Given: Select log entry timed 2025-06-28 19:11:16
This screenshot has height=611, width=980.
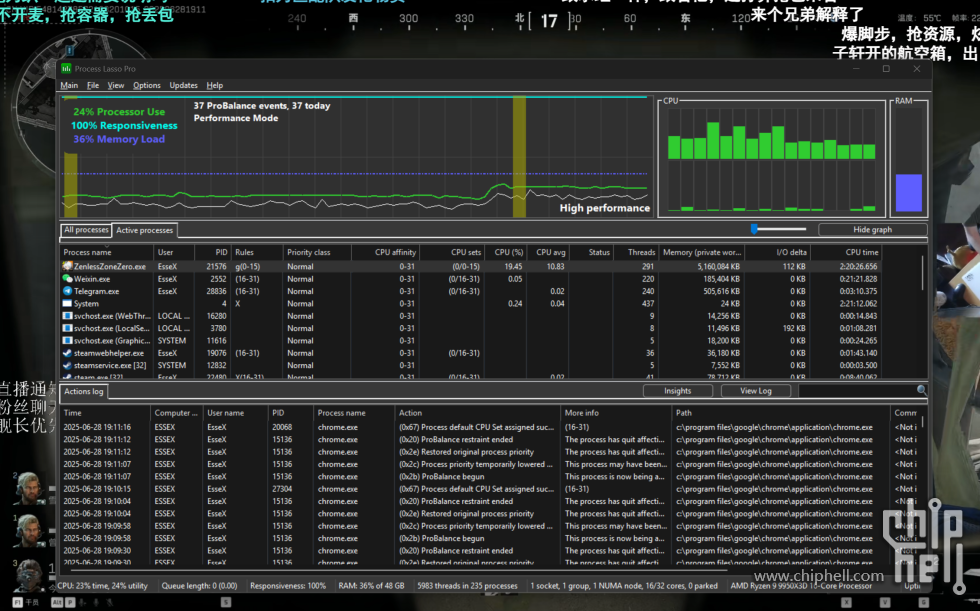Looking at the screenshot, I should [97, 427].
